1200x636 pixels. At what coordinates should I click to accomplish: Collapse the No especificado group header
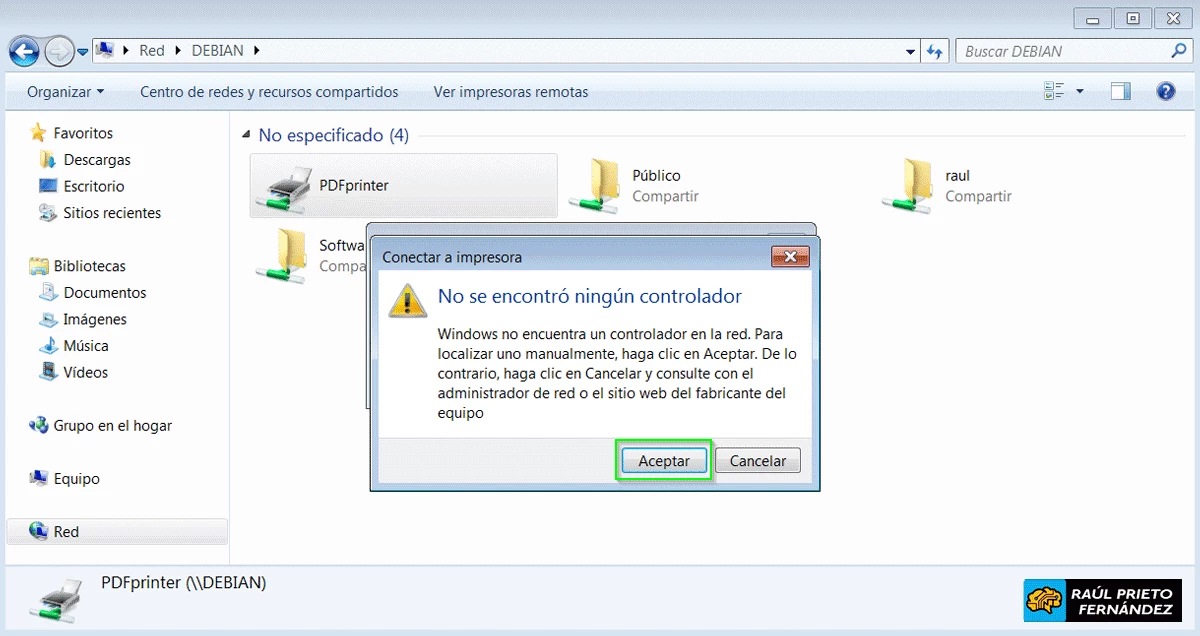246,134
